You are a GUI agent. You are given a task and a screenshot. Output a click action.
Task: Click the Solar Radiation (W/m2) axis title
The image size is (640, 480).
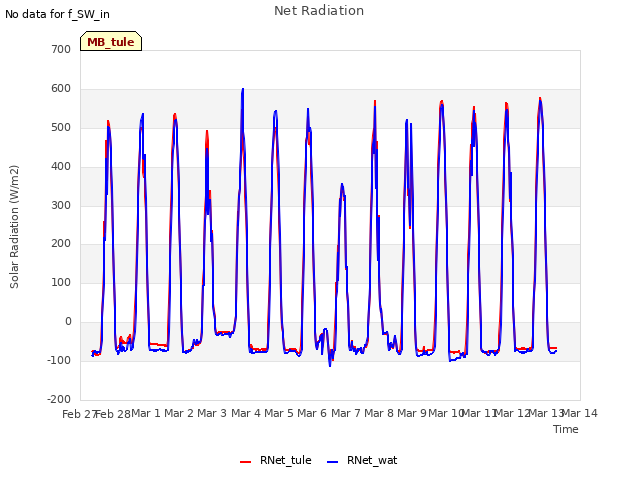pos(14,227)
